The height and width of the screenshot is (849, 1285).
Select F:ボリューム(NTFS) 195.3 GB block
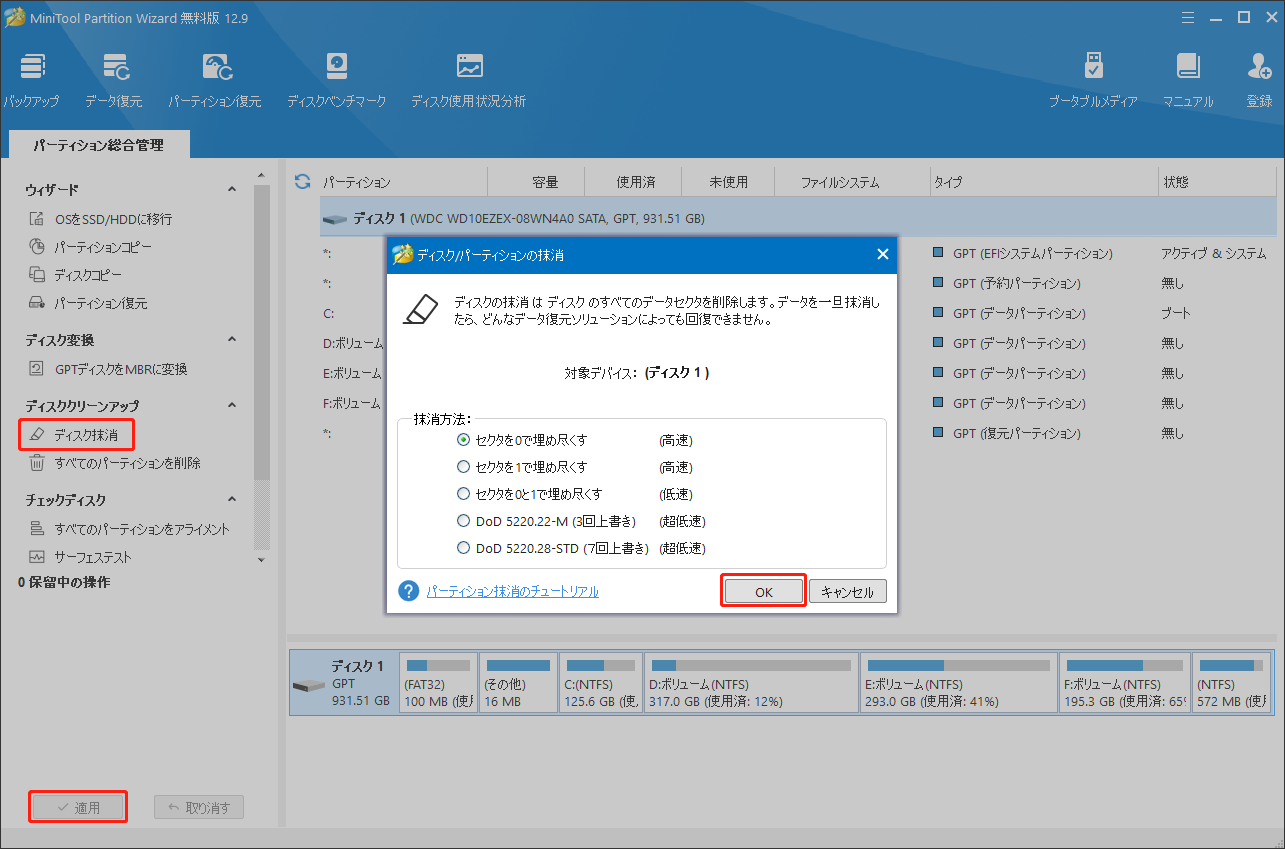1125,682
